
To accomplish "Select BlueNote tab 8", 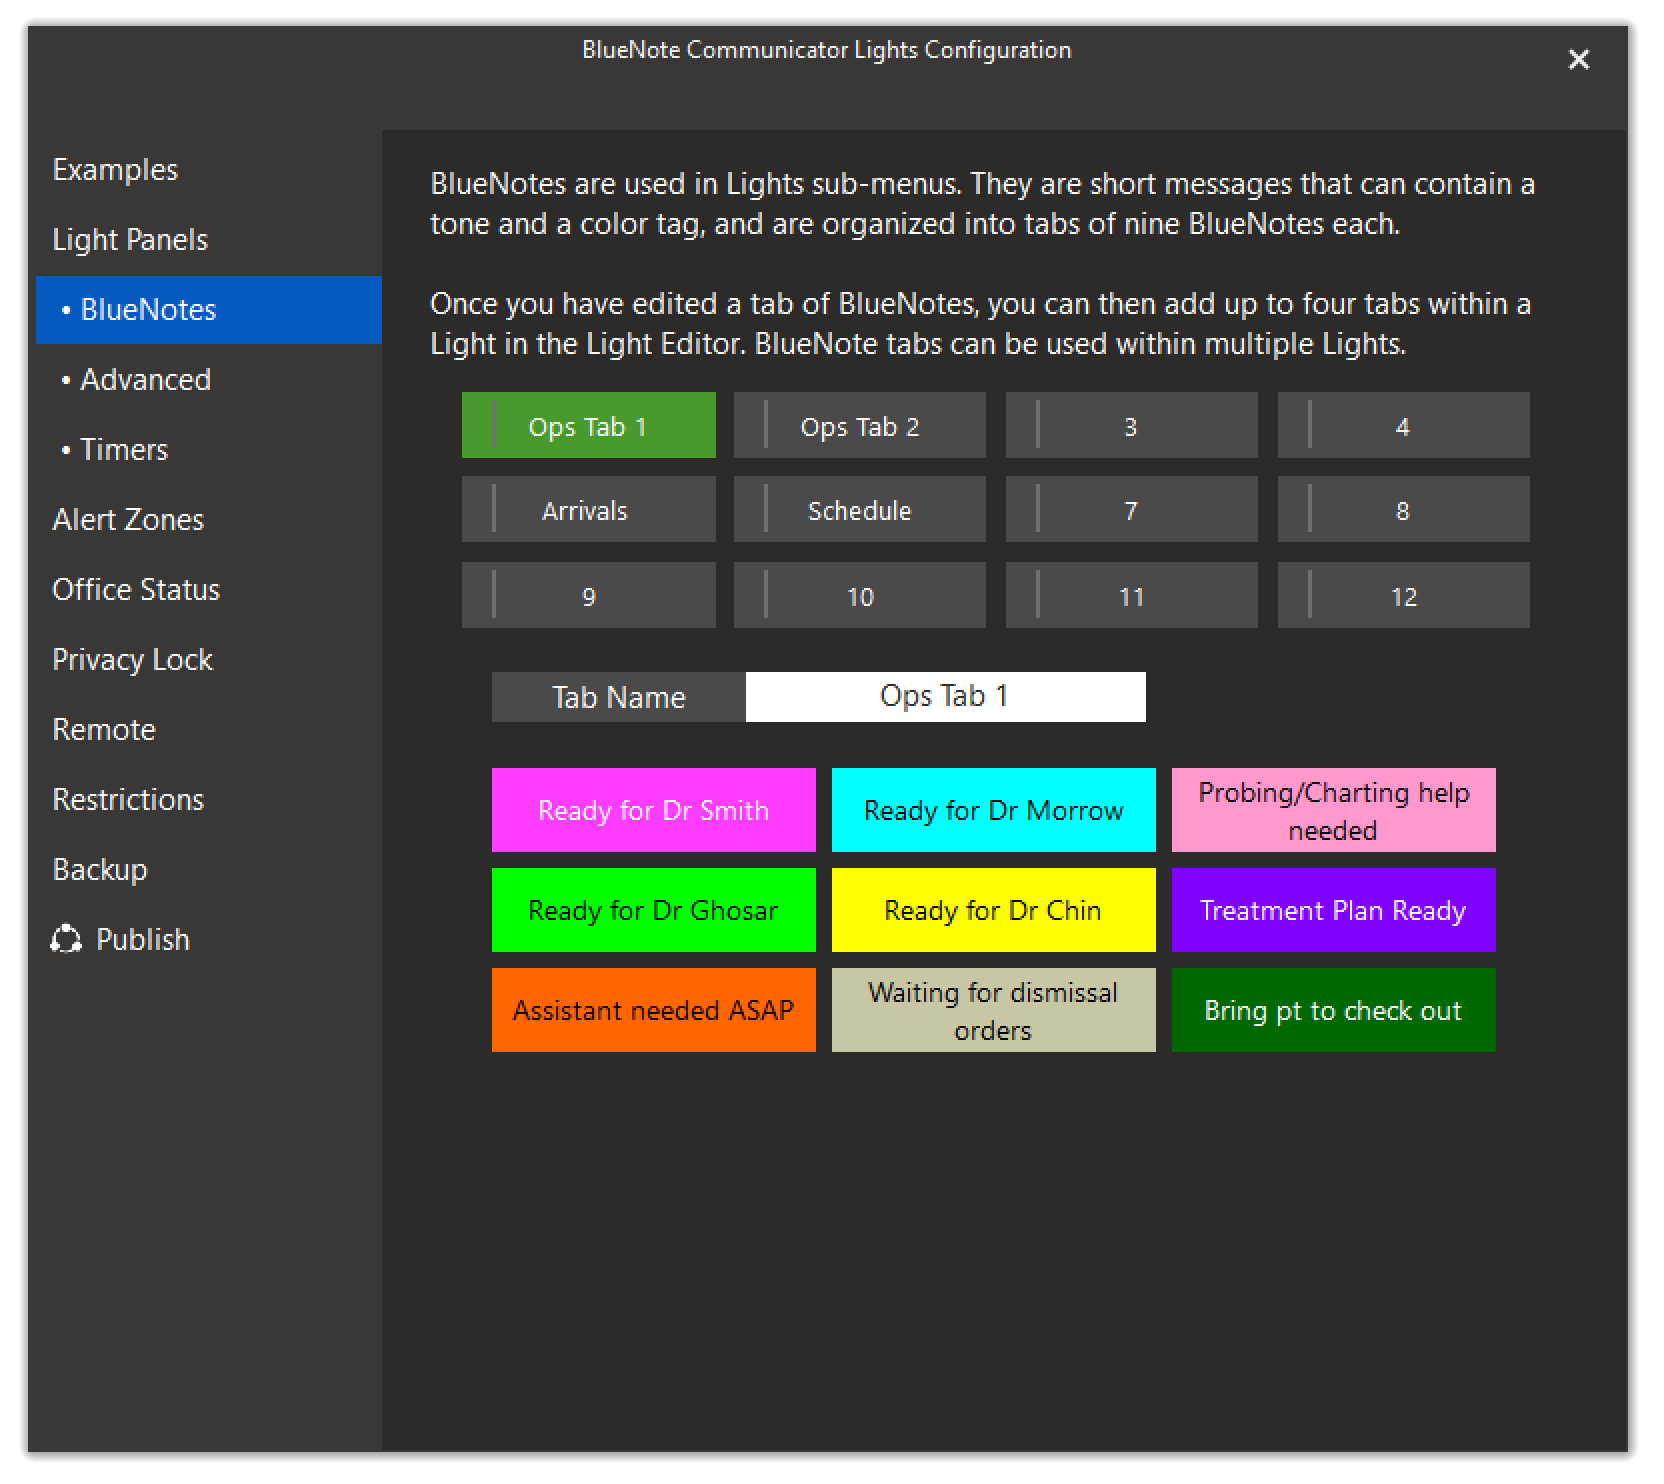I will point(1404,509).
